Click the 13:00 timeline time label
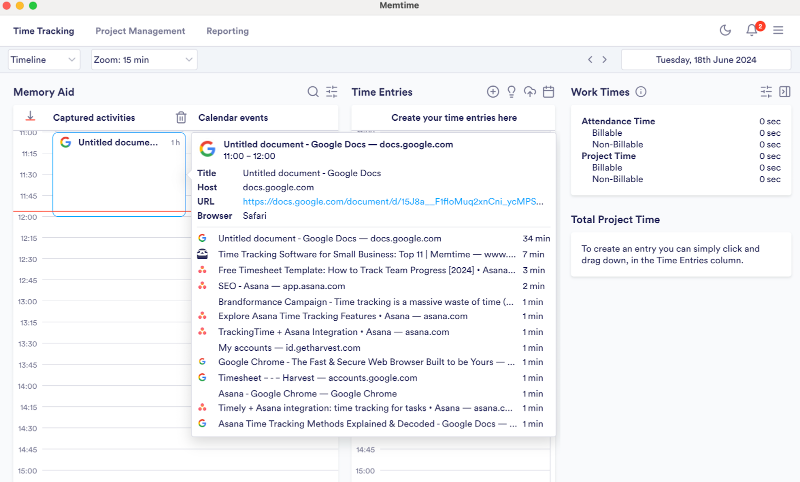800x482 pixels. (28, 301)
